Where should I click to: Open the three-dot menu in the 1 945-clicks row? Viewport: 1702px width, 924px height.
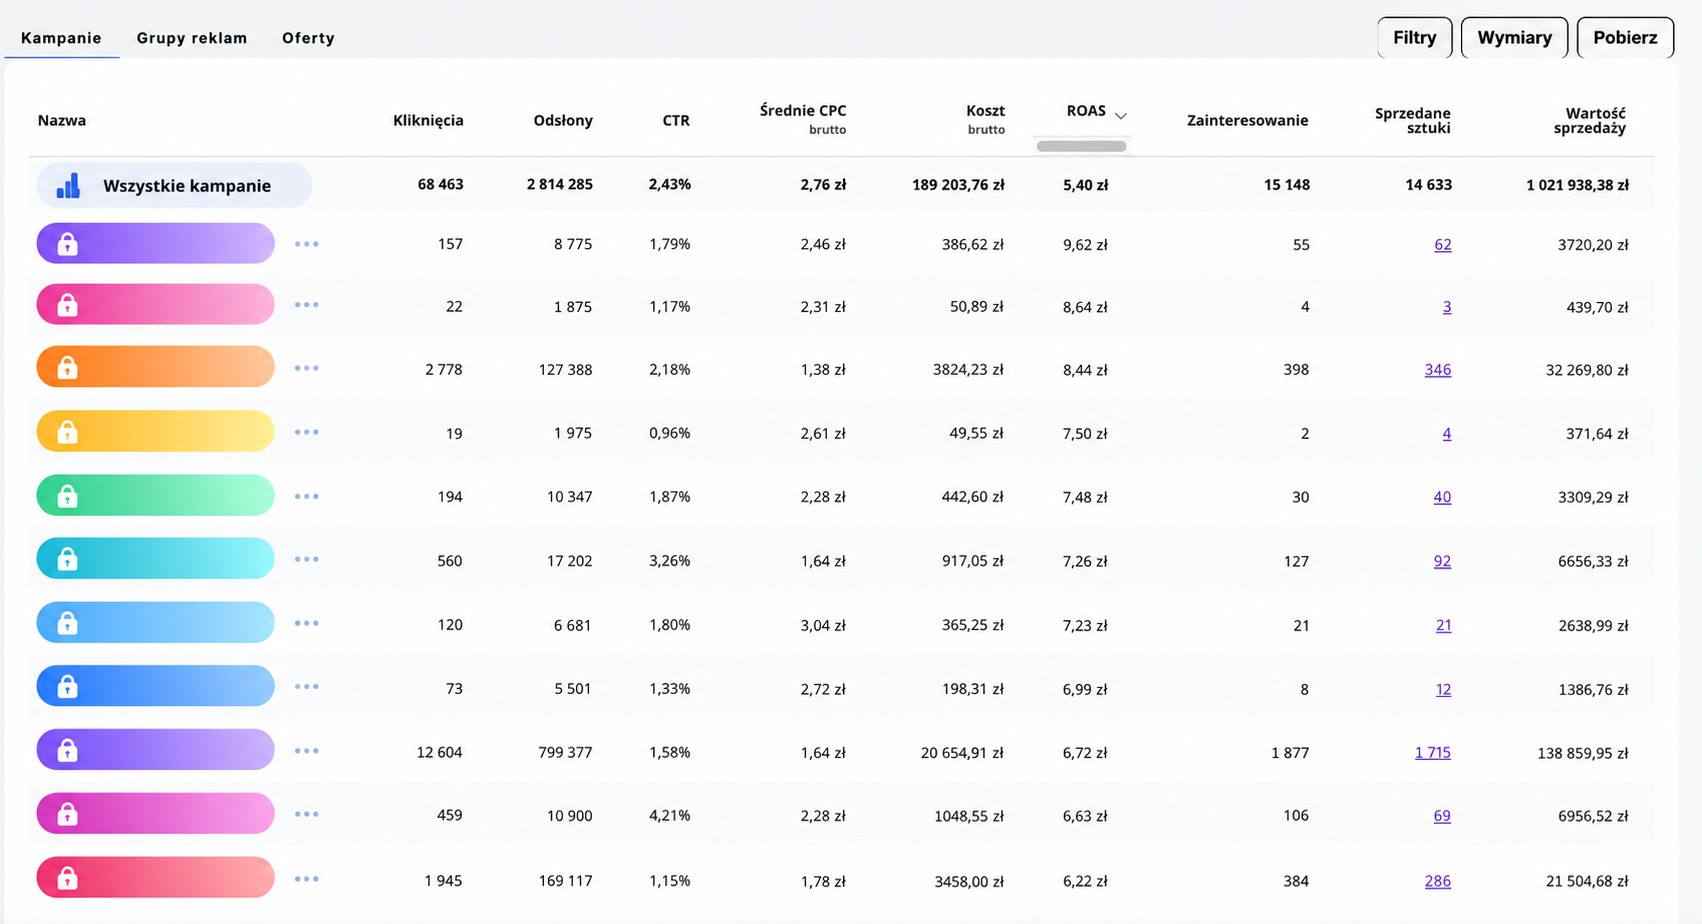tap(307, 879)
